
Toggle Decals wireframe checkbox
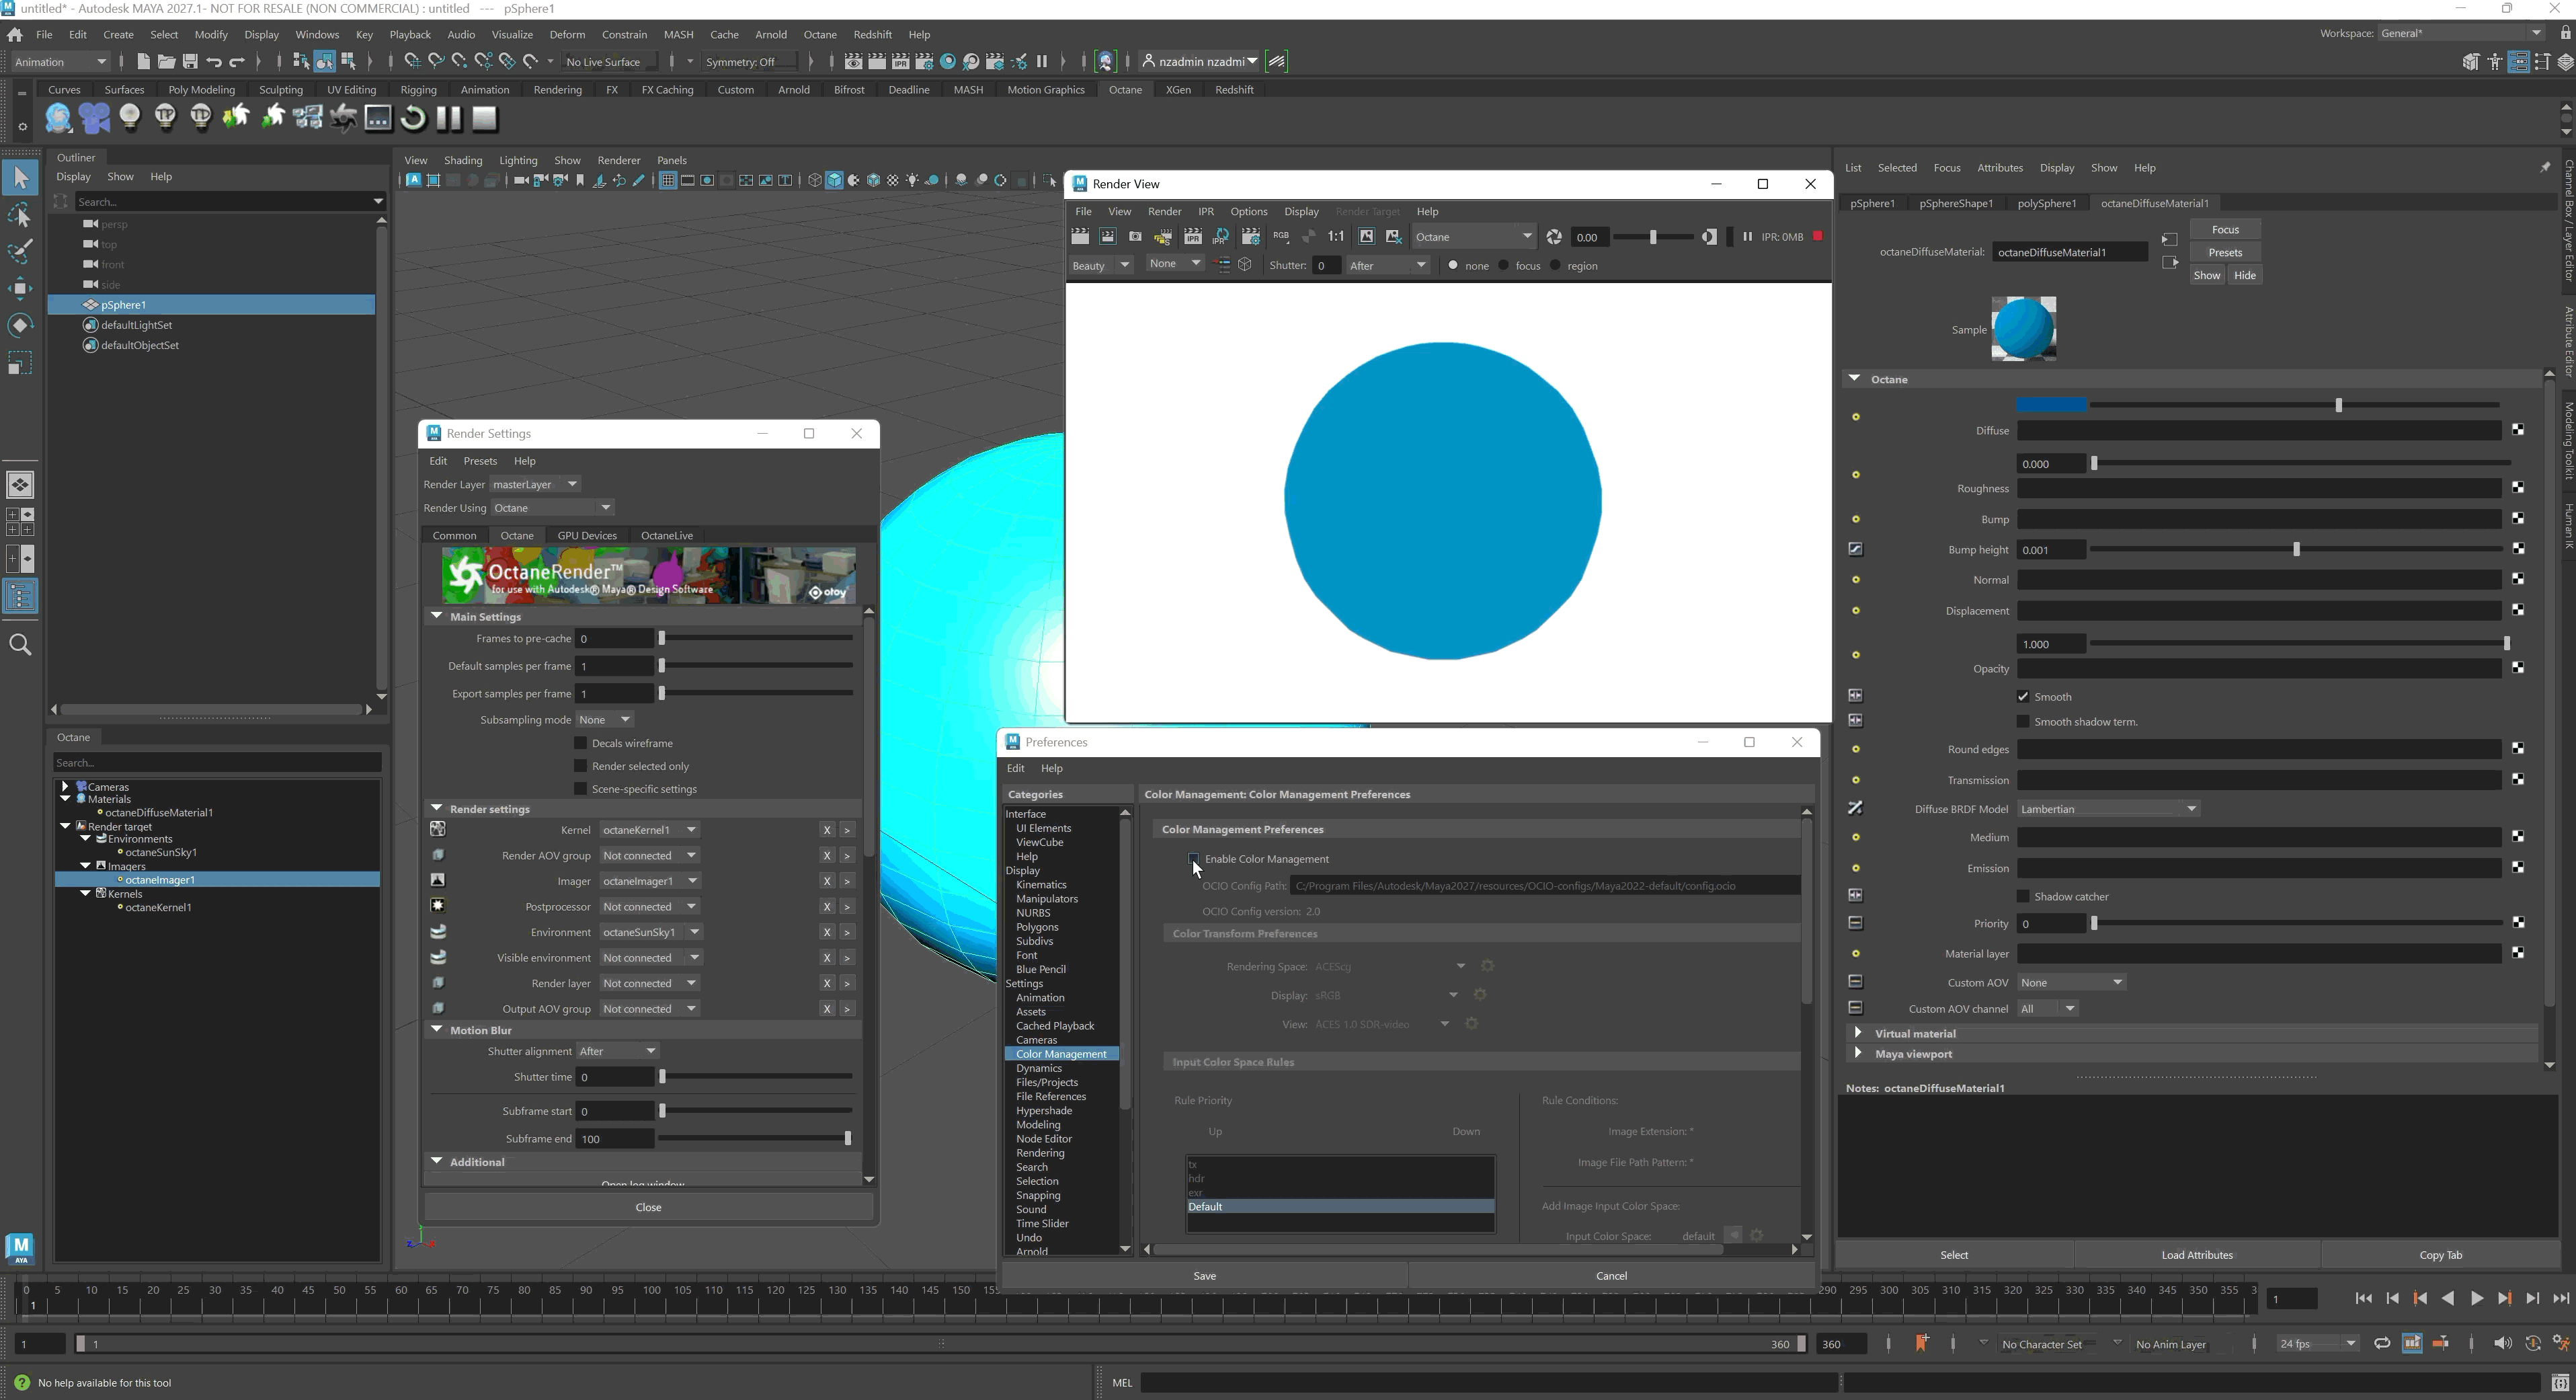tap(580, 743)
